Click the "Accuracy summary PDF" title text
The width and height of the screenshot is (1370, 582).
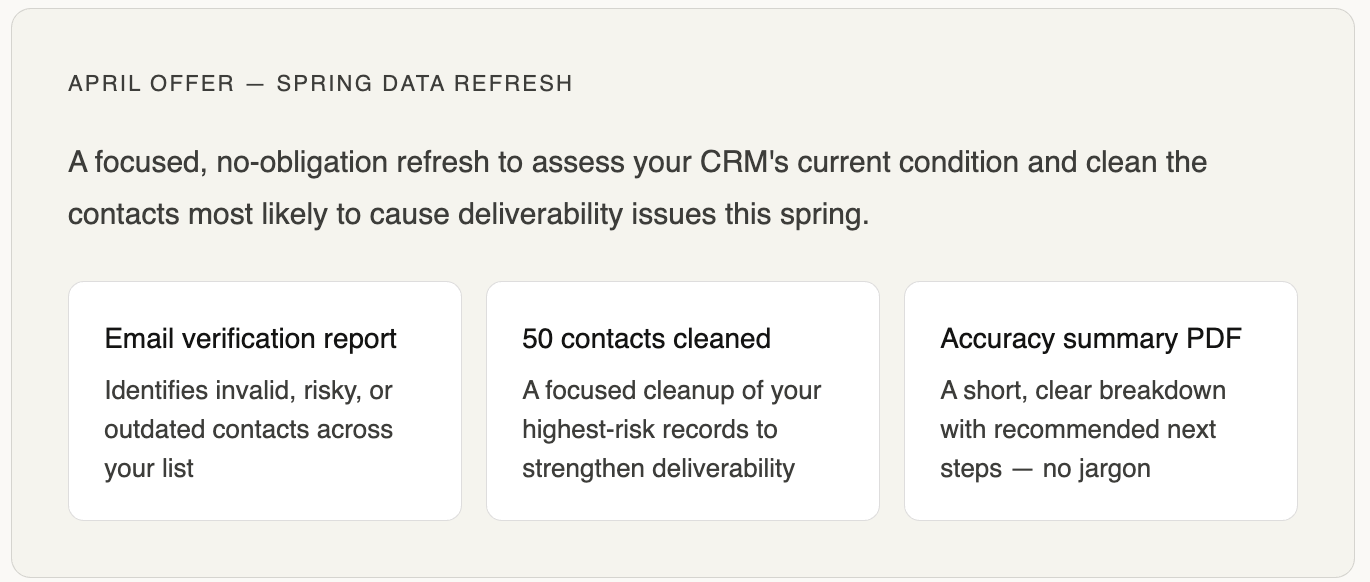(x=1090, y=339)
